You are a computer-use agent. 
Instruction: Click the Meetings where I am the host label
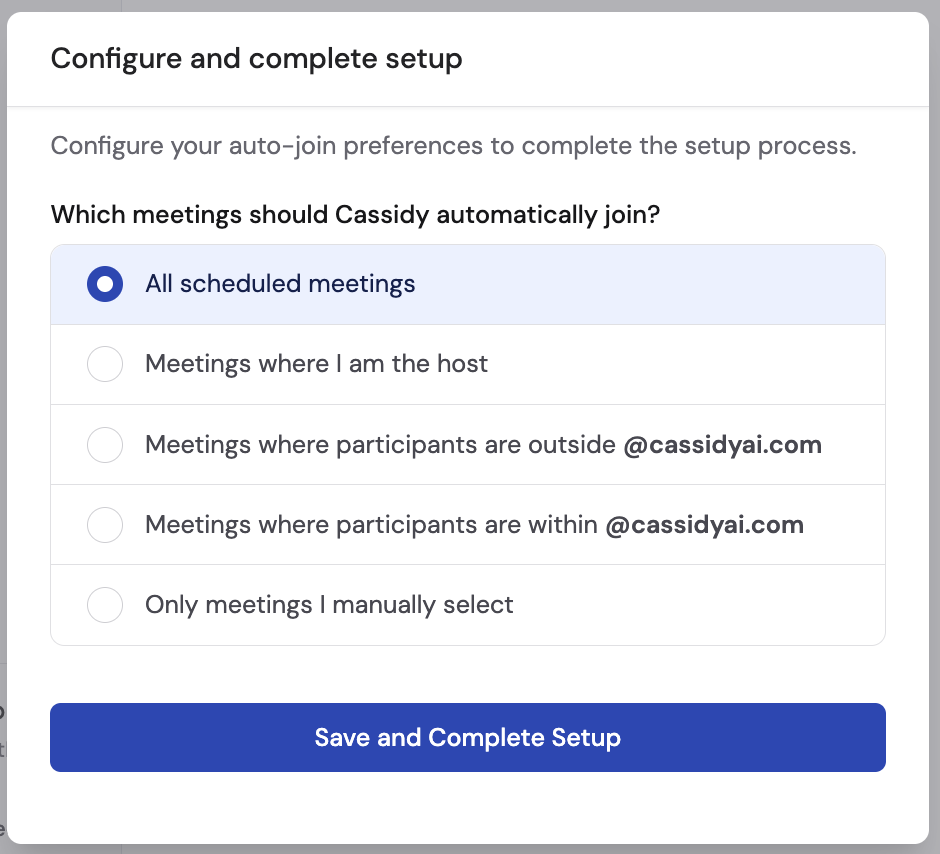click(x=316, y=364)
